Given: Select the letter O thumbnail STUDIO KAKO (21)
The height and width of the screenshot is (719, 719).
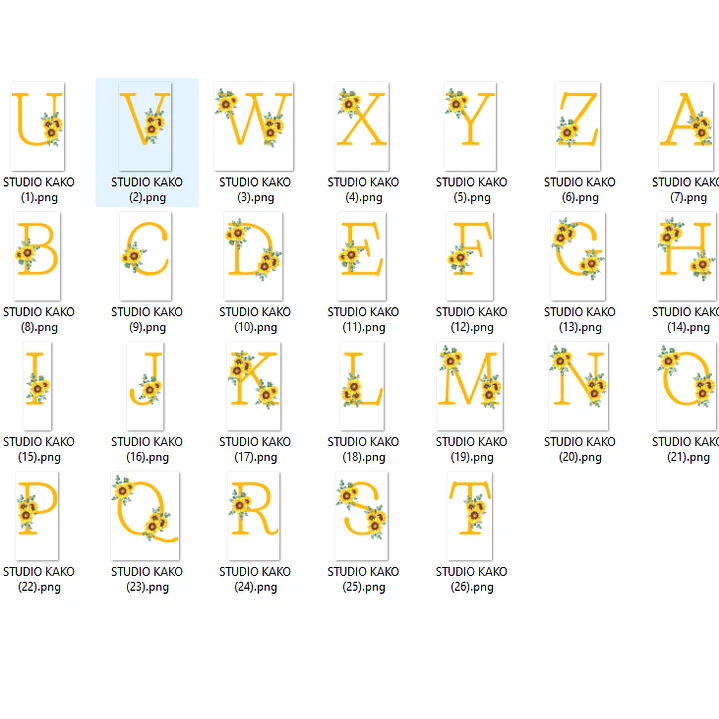Looking at the screenshot, I should pos(686,386).
